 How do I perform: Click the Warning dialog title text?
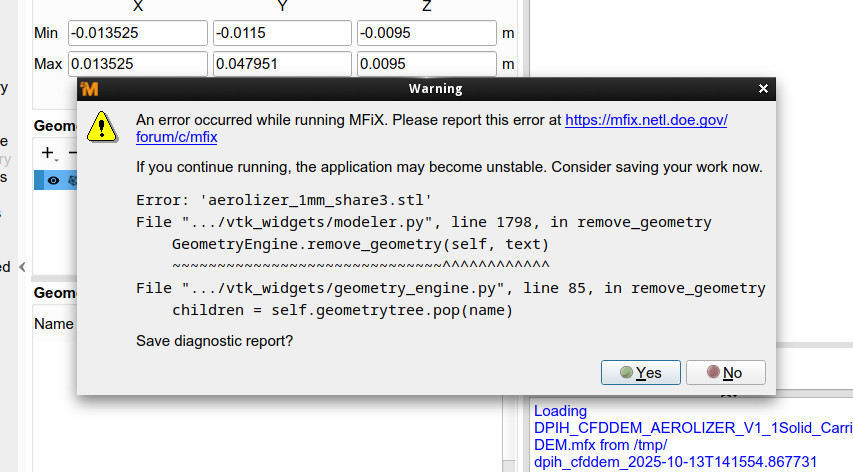(x=435, y=89)
